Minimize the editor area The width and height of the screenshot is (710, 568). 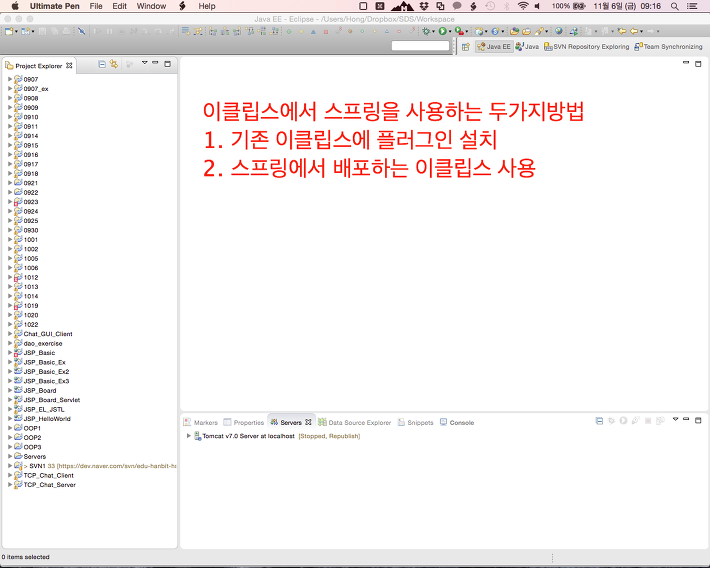(686, 63)
